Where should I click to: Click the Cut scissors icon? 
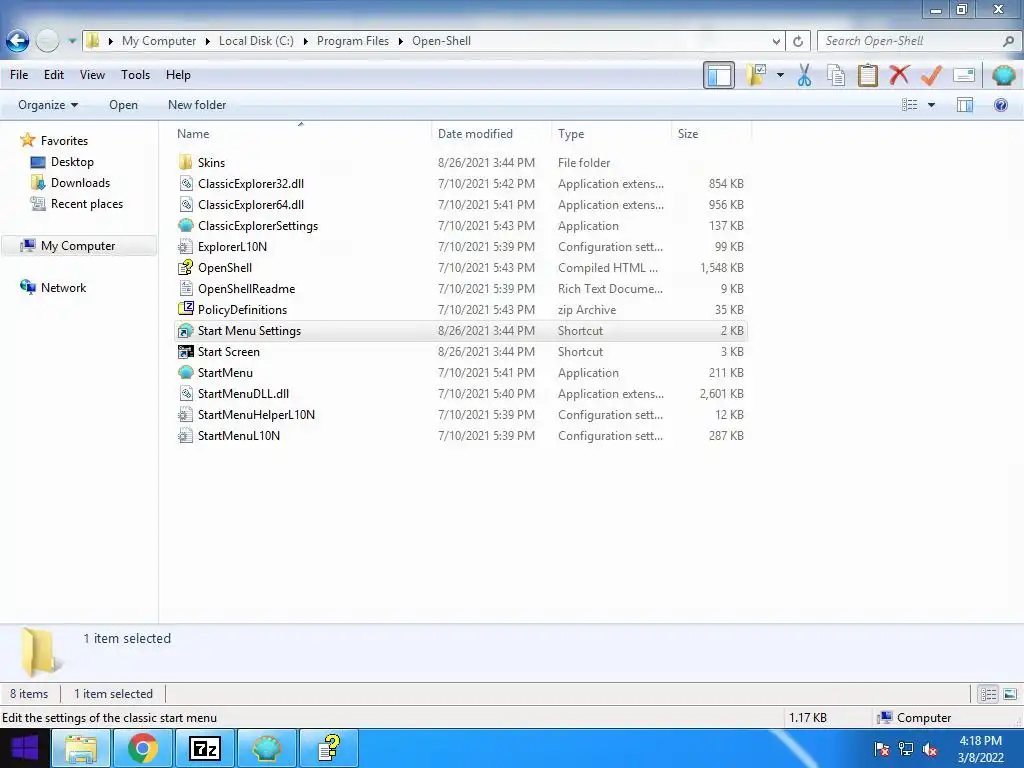(805, 75)
